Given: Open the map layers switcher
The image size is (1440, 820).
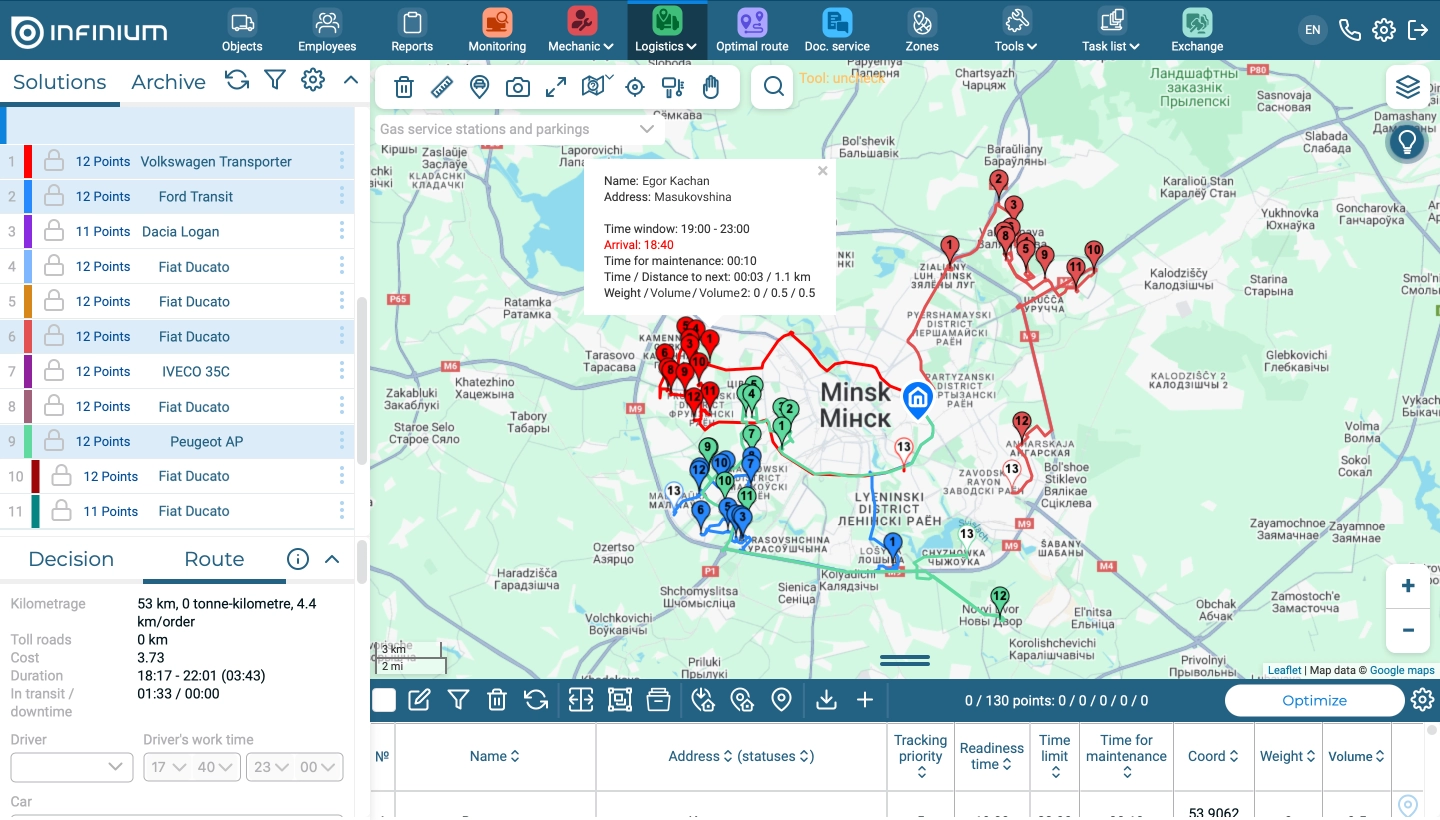Looking at the screenshot, I should [x=1408, y=88].
